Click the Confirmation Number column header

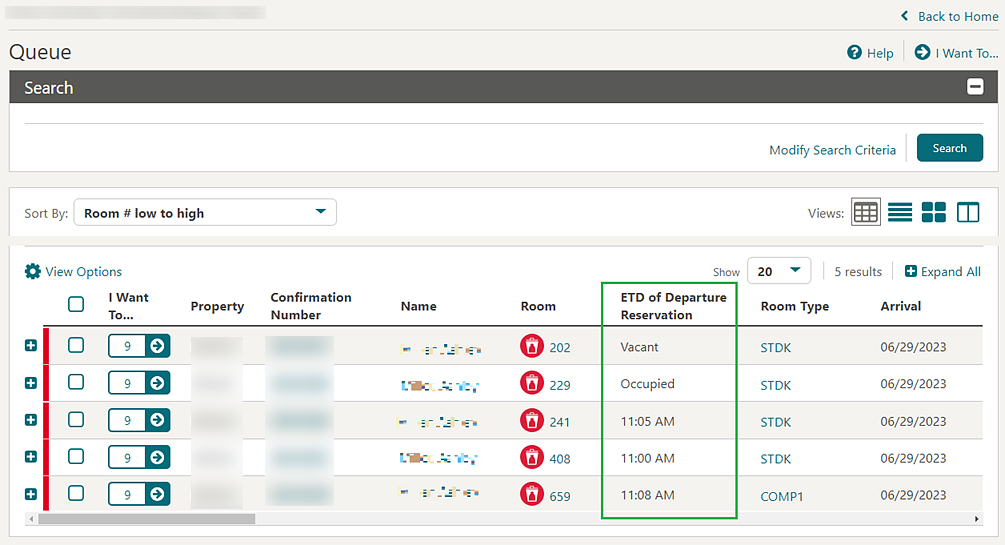(x=311, y=306)
